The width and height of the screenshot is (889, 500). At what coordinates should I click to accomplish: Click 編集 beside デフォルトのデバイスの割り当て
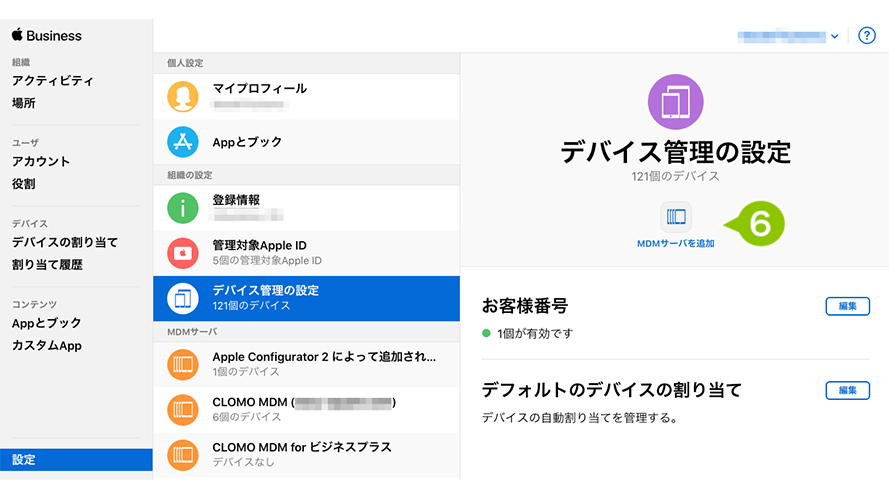tap(848, 390)
